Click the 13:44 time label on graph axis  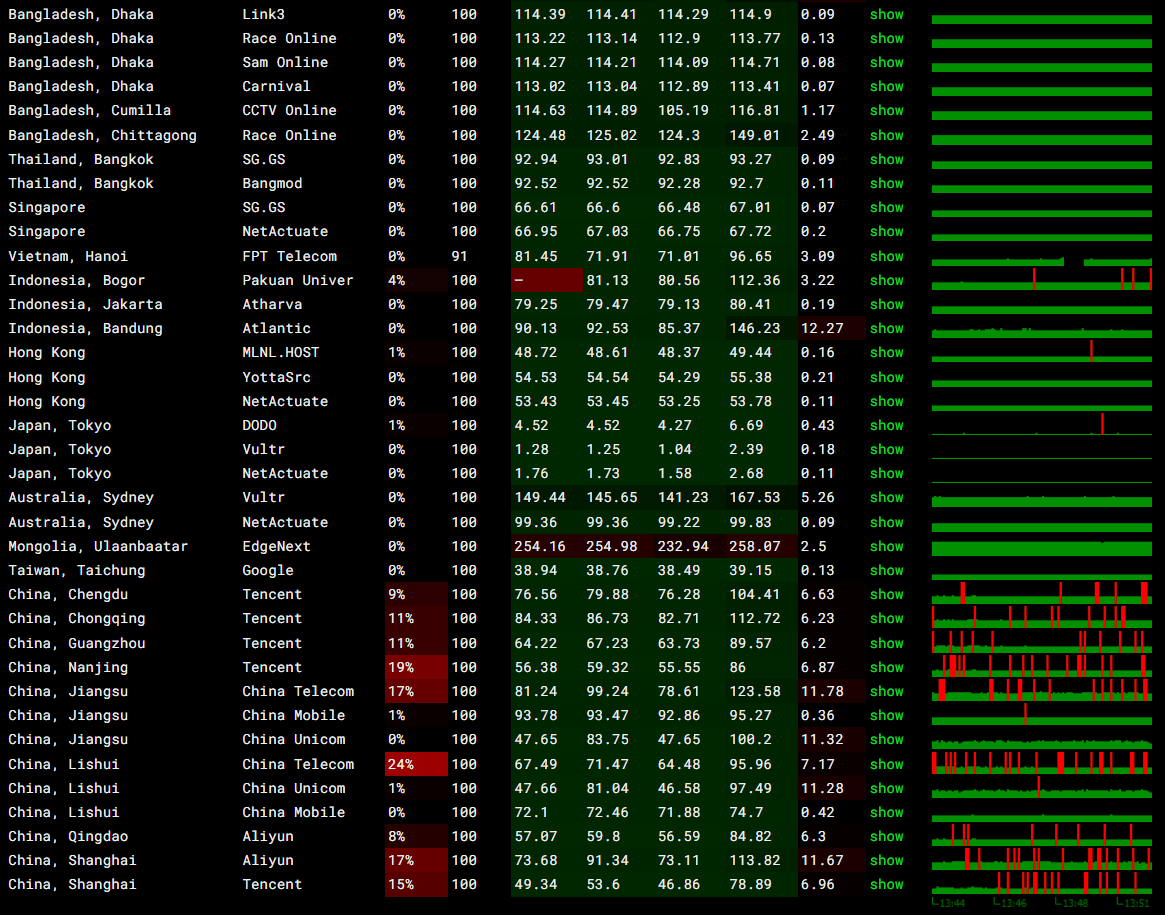(952, 903)
